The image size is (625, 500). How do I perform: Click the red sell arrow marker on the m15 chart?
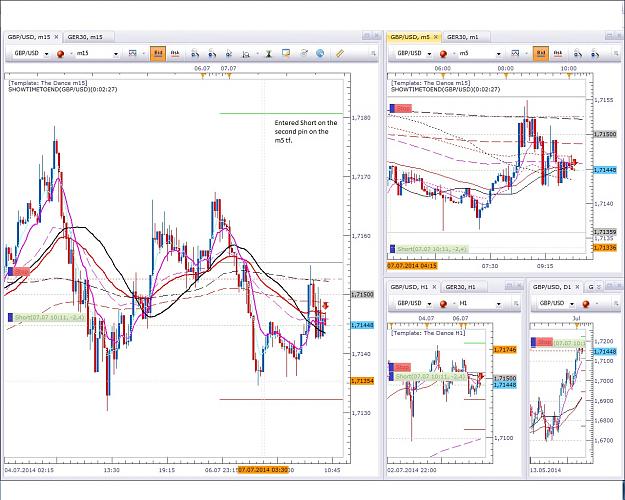coord(325,306)
